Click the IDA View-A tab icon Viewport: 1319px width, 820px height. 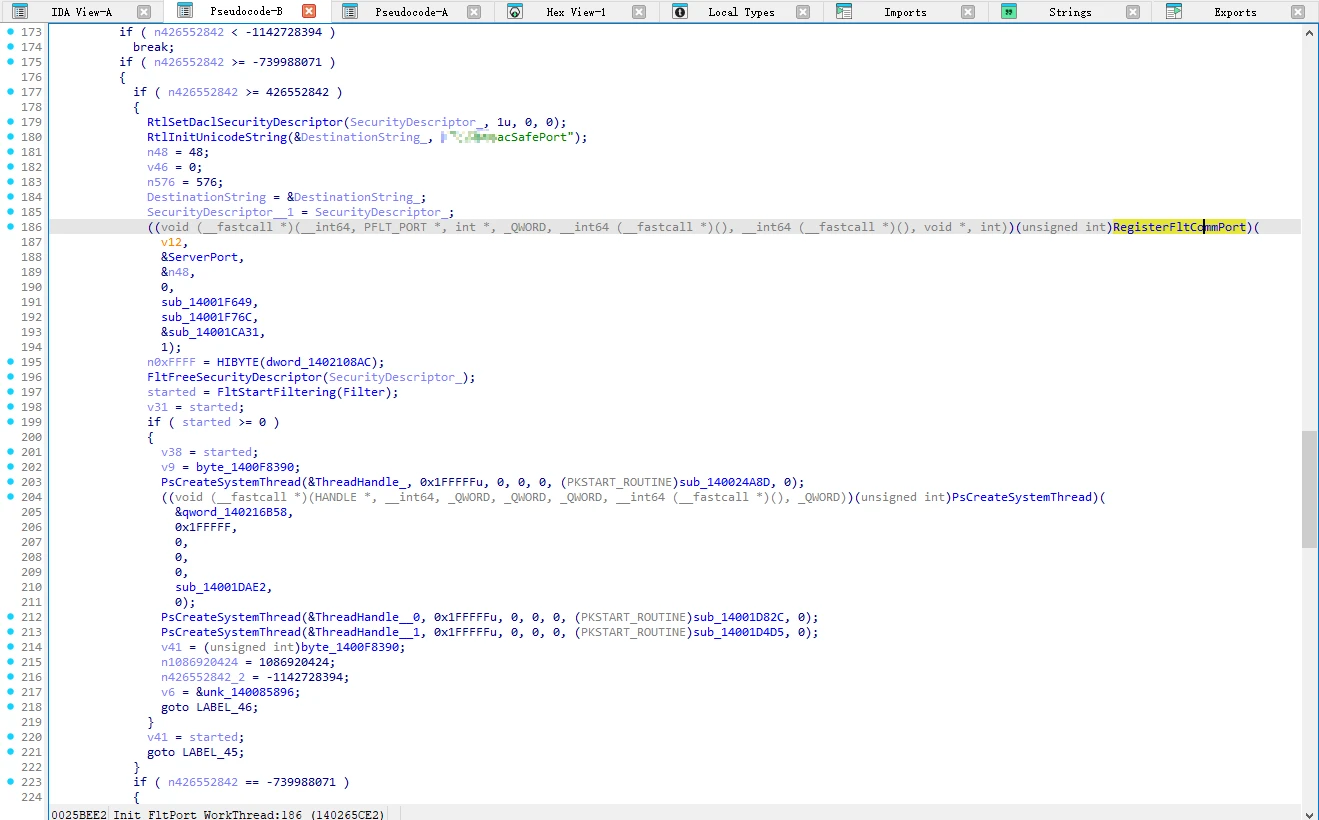coord(20,12)
